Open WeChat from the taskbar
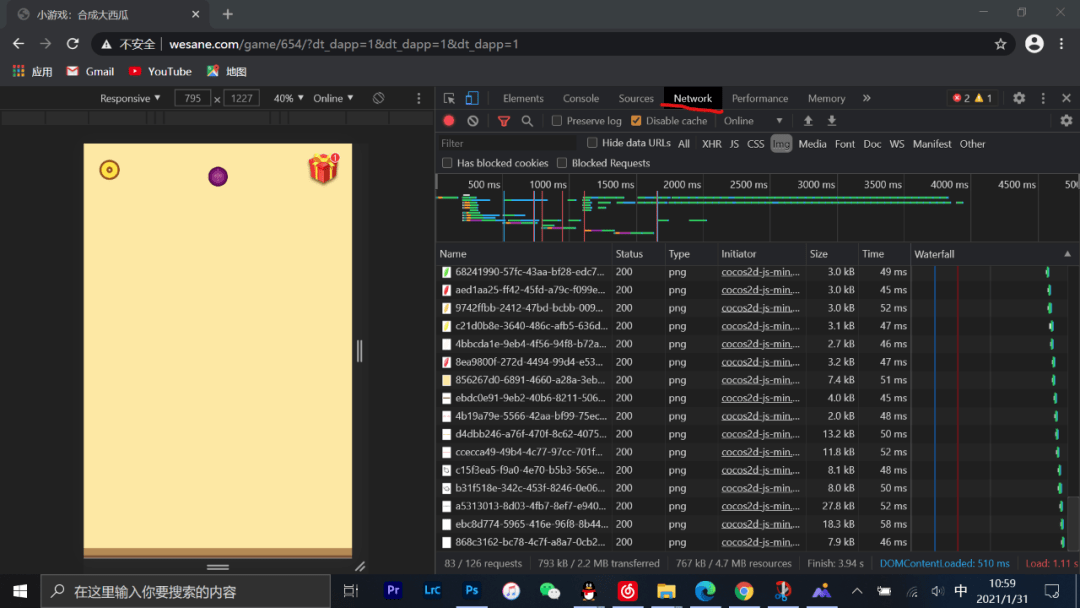The height and width of the screenshot is (608, 1080). pyautogui.click(x=550, y=591)
